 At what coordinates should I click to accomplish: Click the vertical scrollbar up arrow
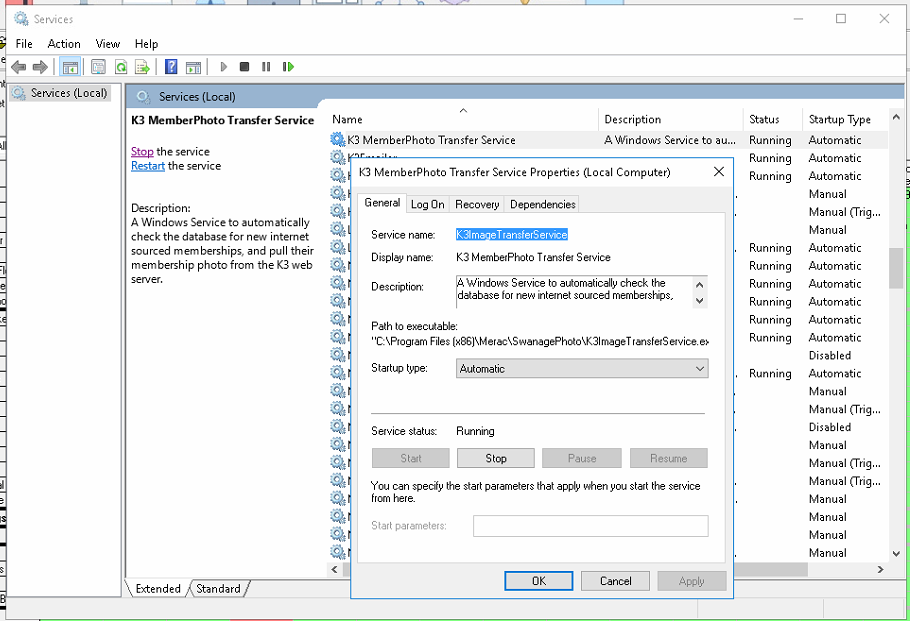pos(896,117)
